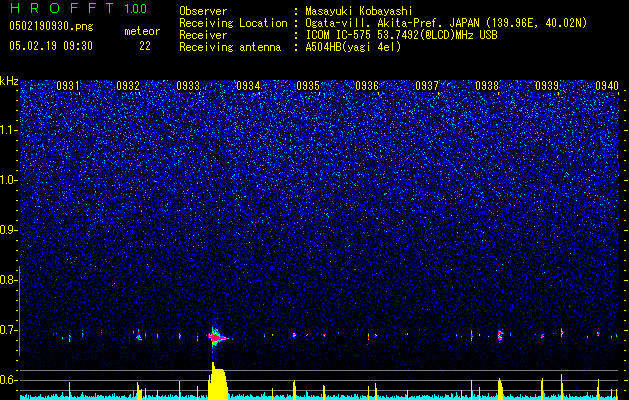Click the 1.1 kHz axis label
Viewport: 629px width, 400px height.
click(8, 130)
